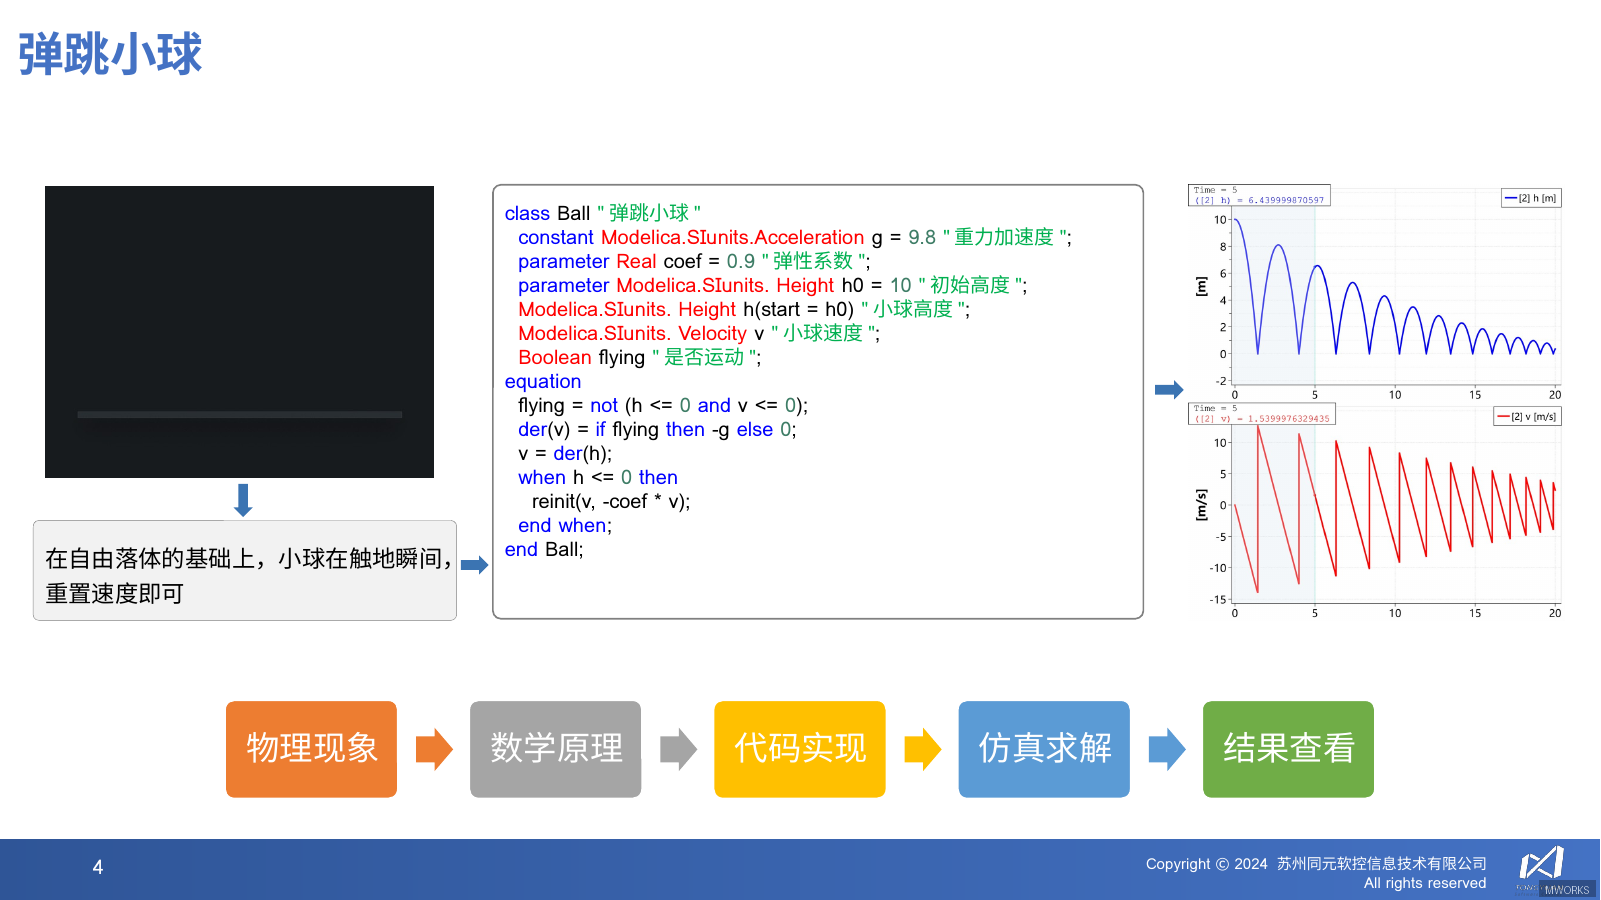Select the 物理现象 step in the flowchart
1601x900 pixels.
pos(310,749)
